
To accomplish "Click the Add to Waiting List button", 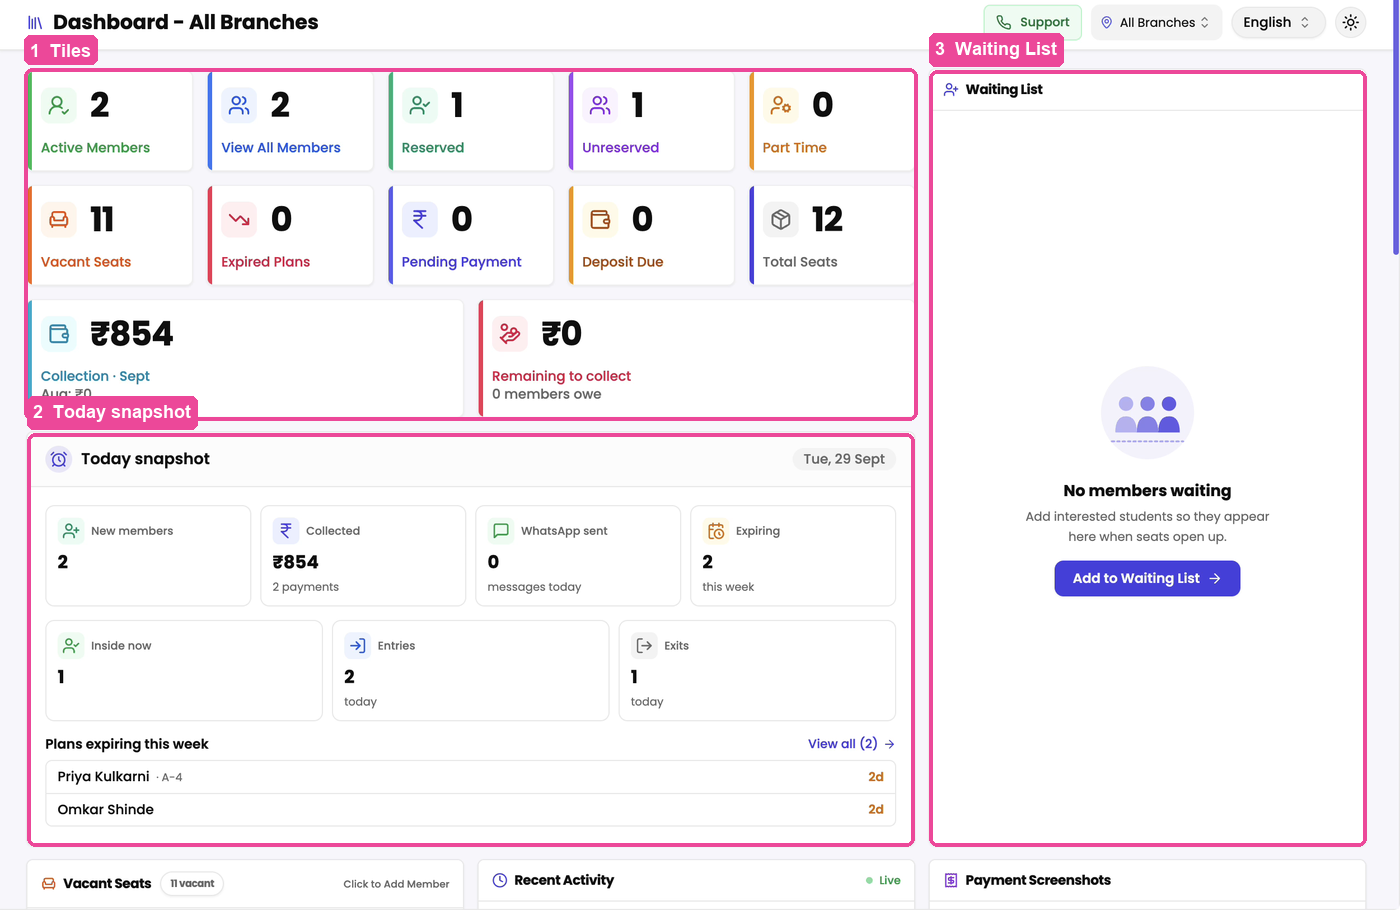I will click(1147, 578).
